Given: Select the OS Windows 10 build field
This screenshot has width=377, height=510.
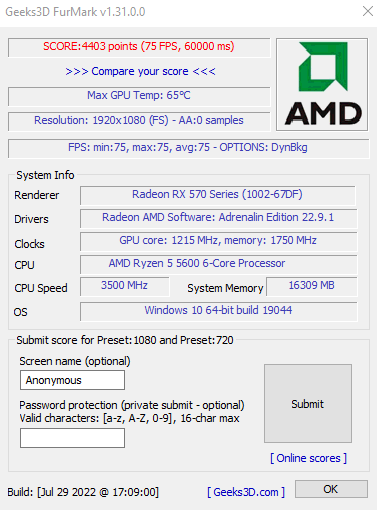Looking at the screenshot, I should pos(218,311).
